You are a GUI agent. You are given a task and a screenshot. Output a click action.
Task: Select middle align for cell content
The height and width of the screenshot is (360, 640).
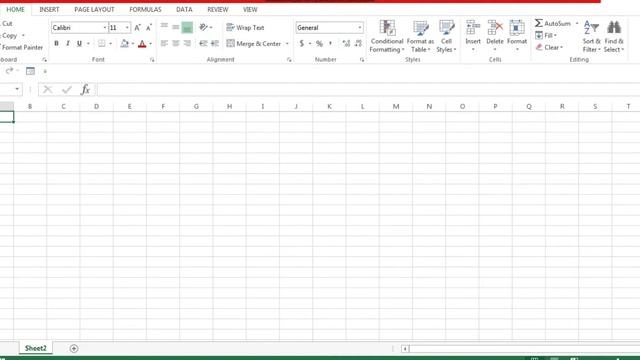(x=176, y=27)
